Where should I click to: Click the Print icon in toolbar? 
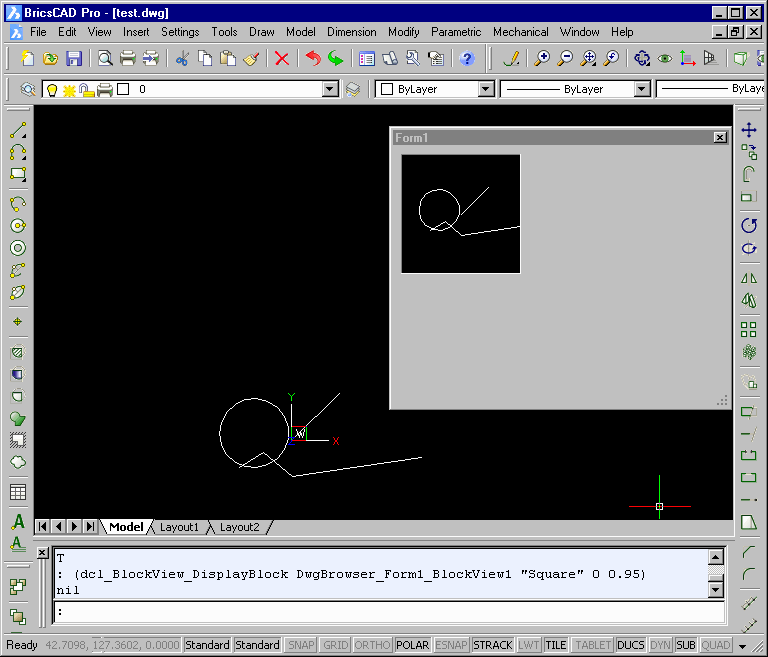(128, 59)
